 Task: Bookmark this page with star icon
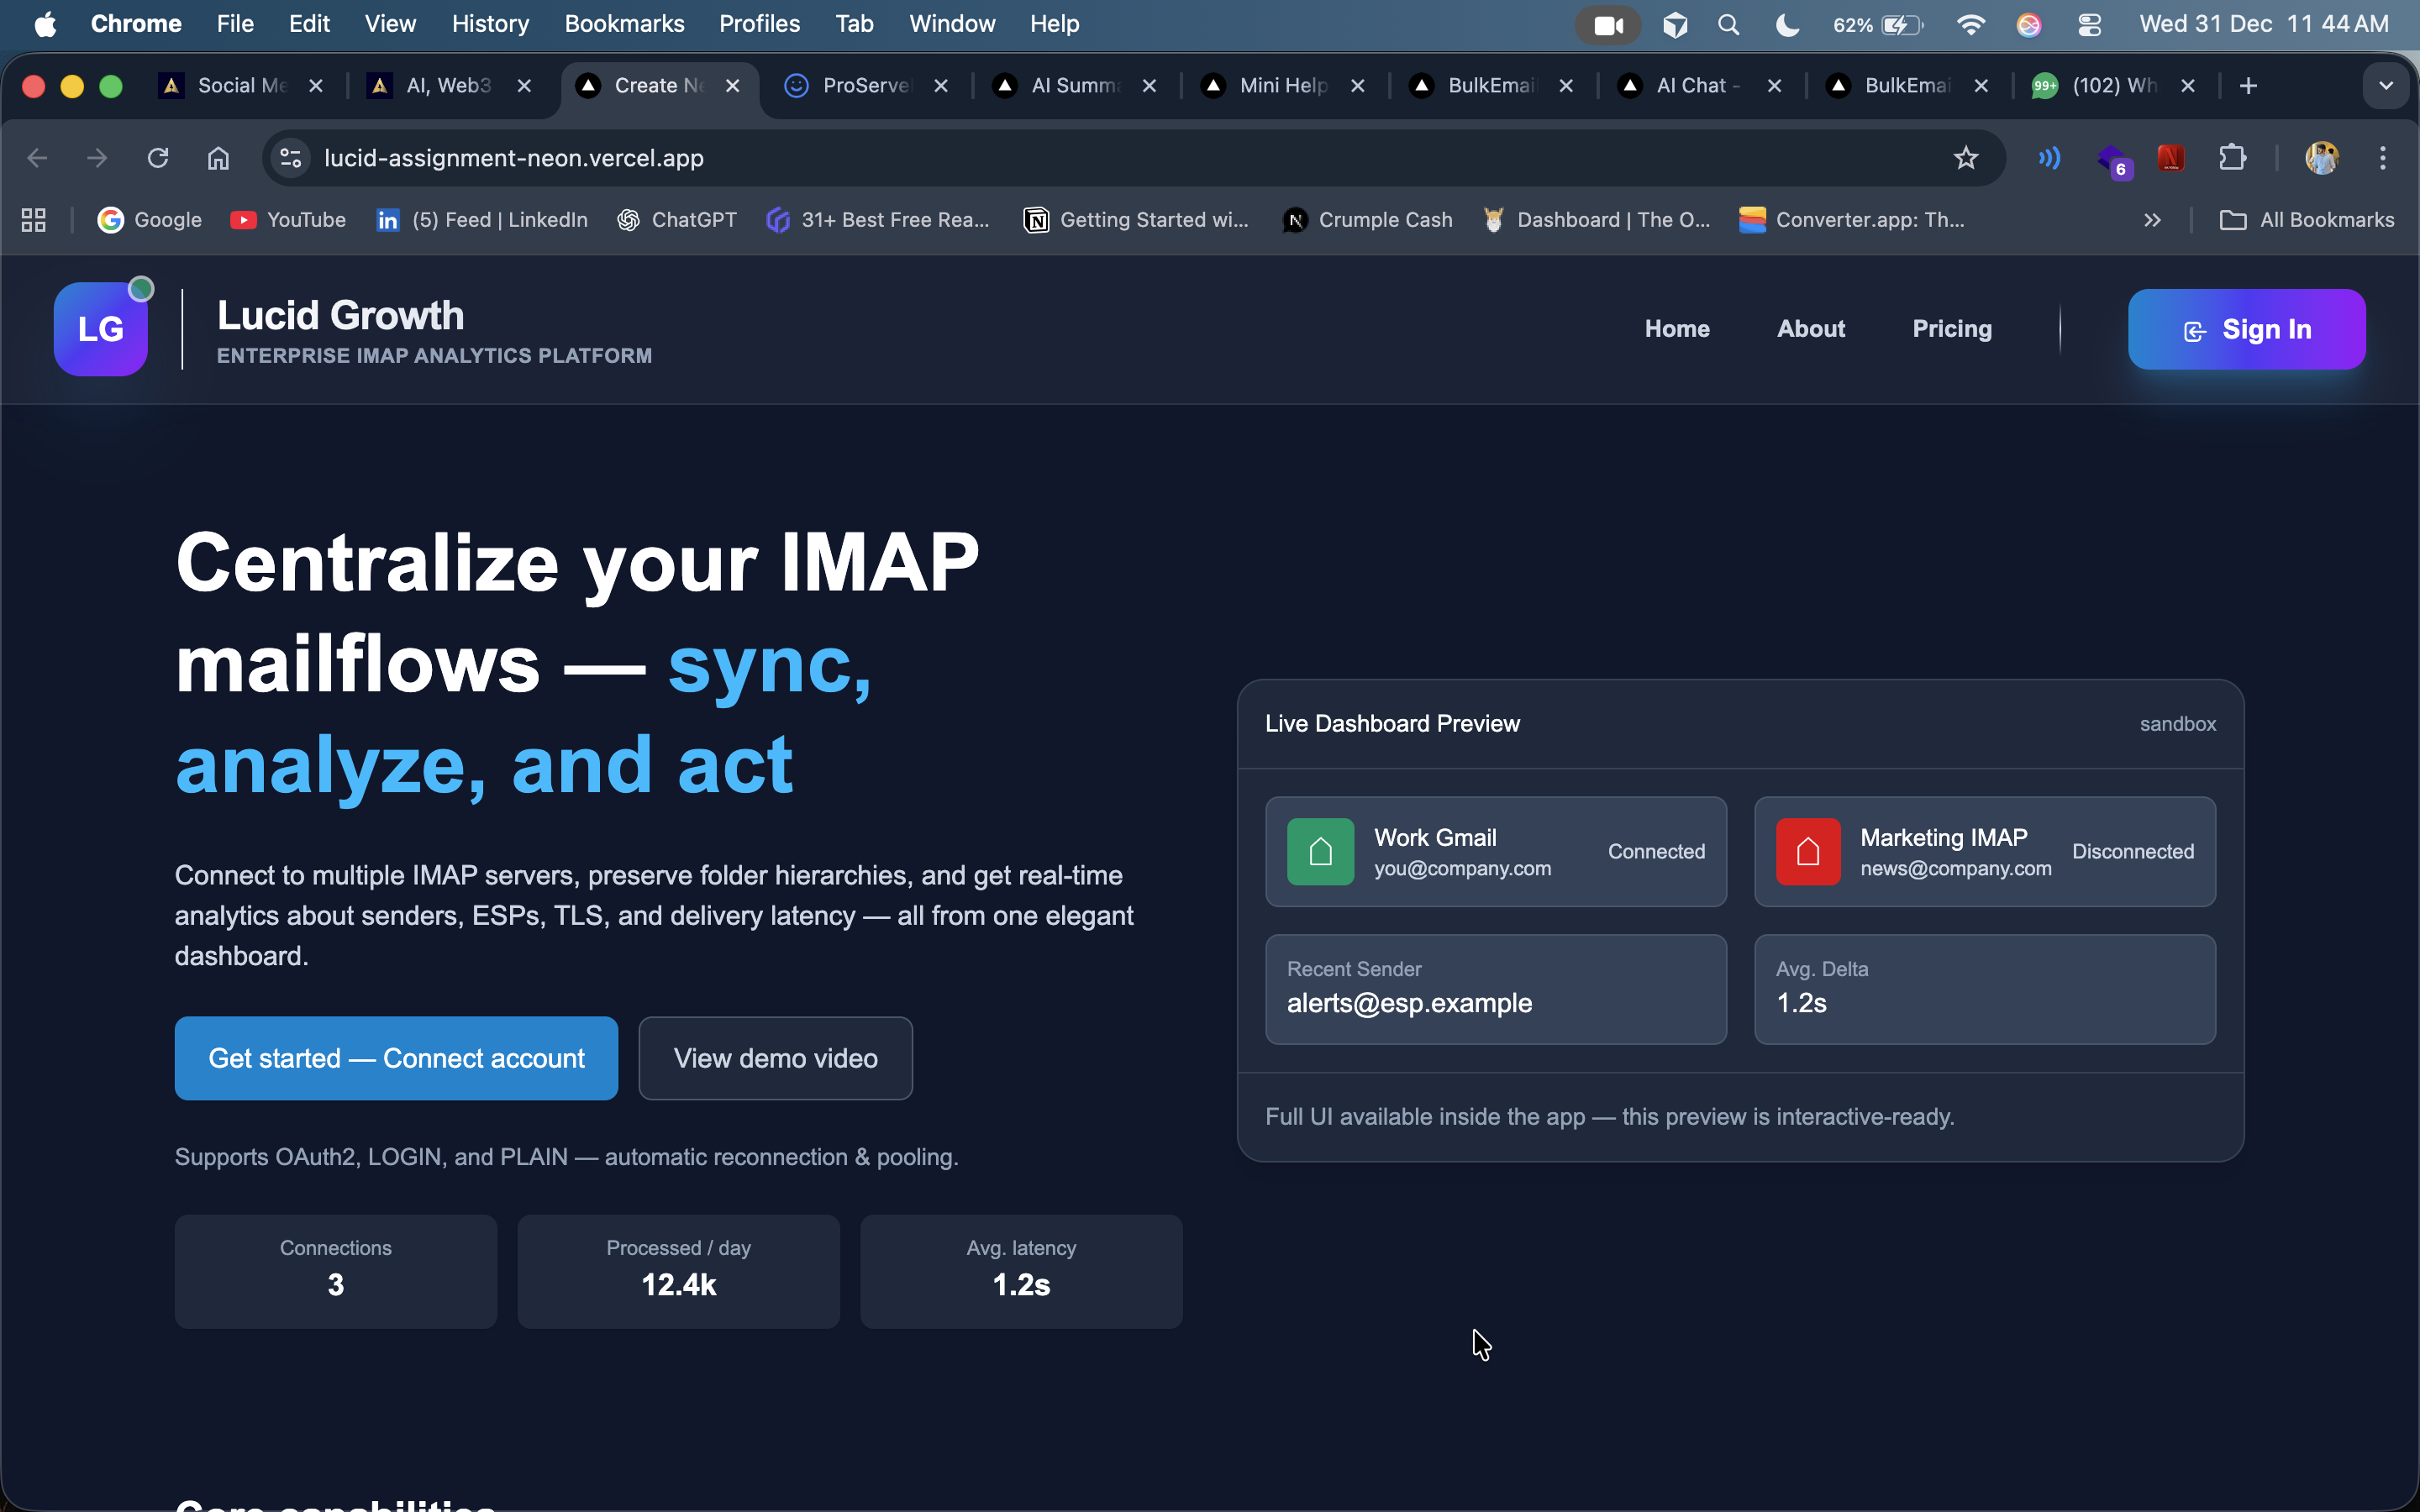[x=1965, y=158]
